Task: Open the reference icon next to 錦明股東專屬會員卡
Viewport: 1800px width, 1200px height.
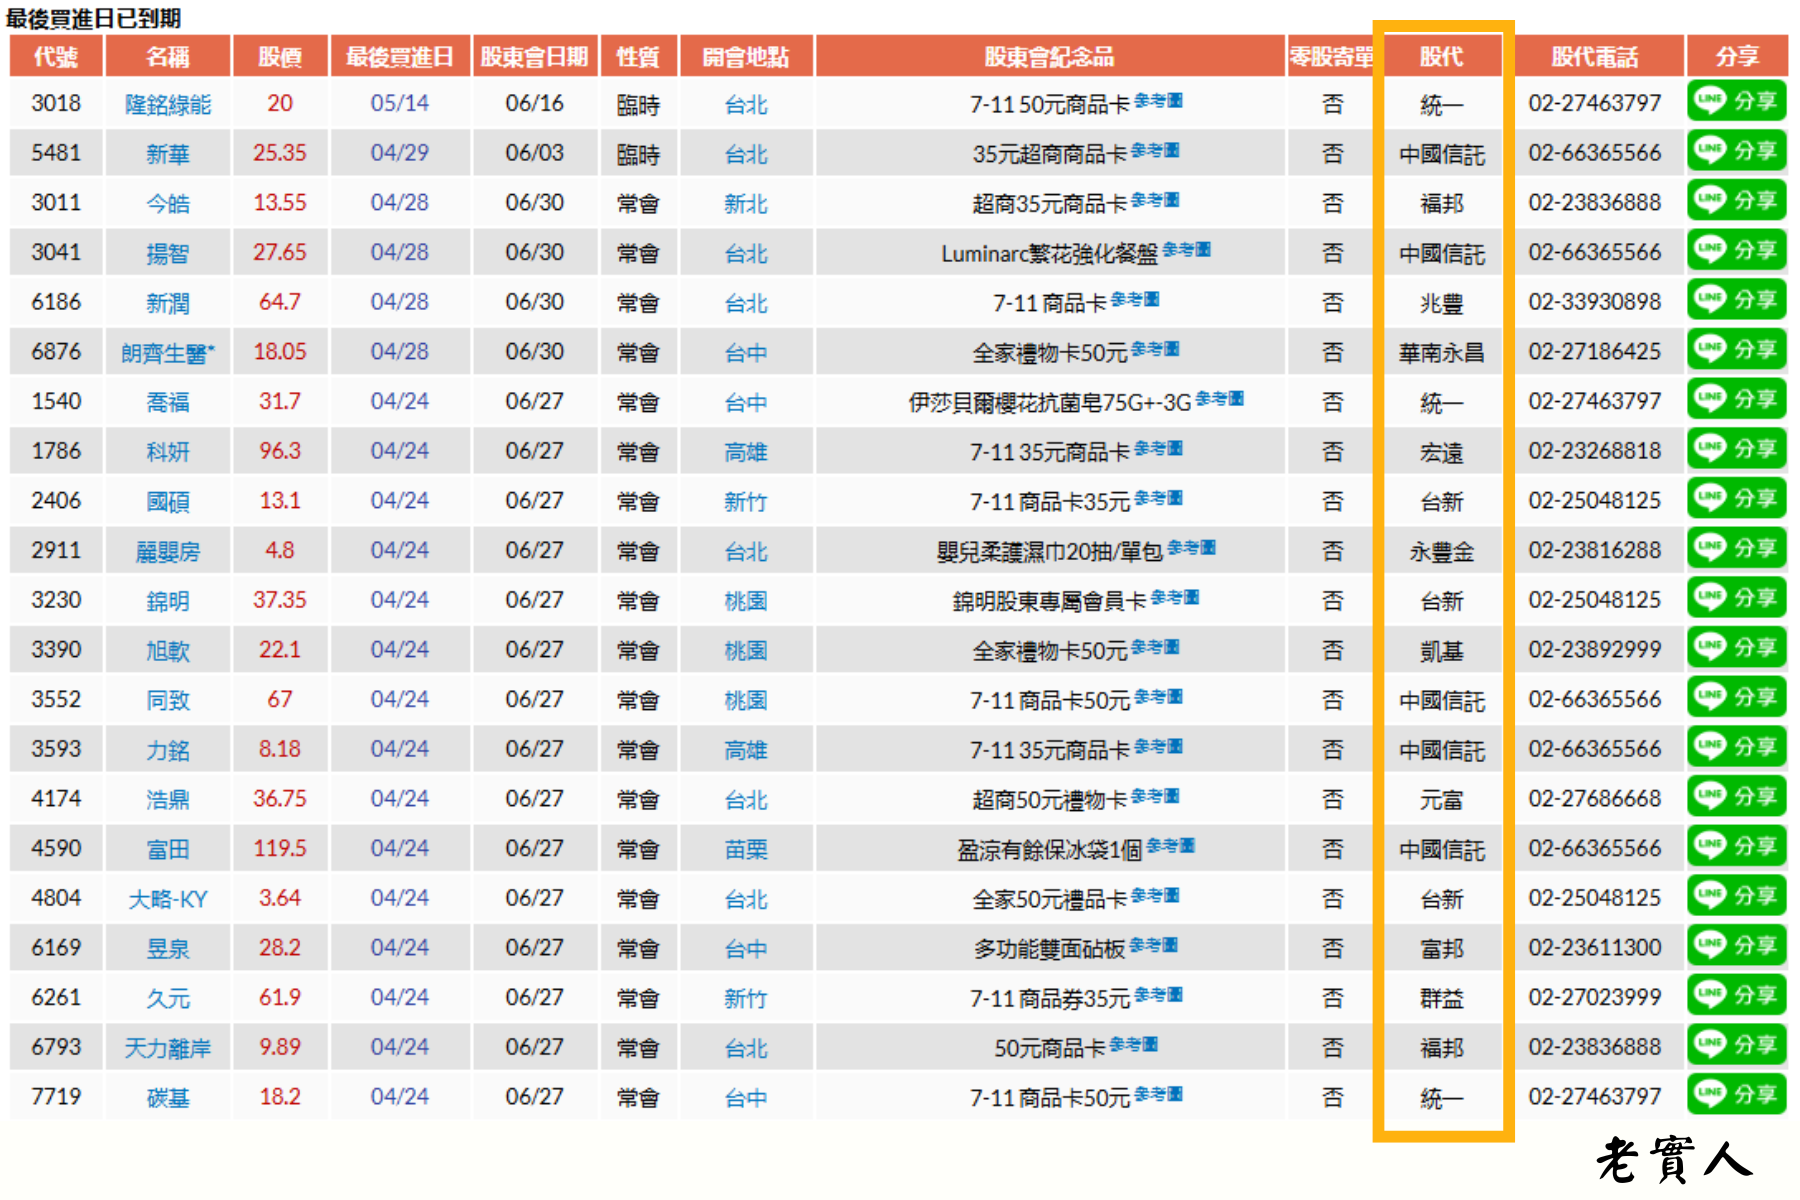Action: coord(1175,597)
